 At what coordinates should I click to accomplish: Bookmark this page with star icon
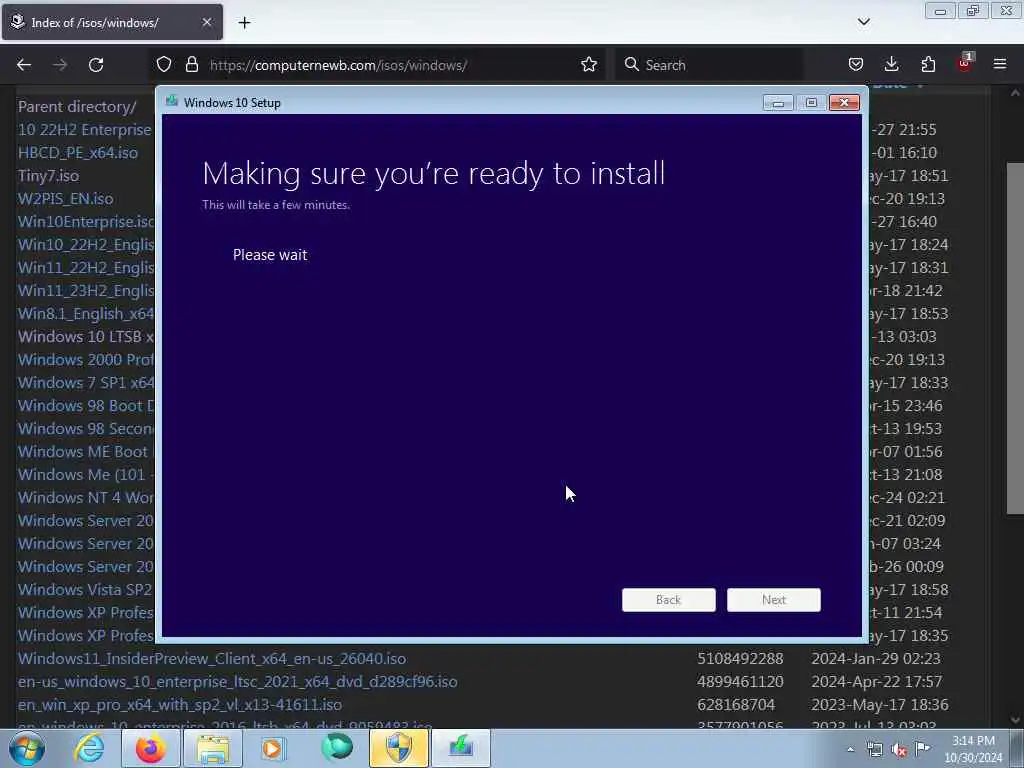tap(589, 64)
